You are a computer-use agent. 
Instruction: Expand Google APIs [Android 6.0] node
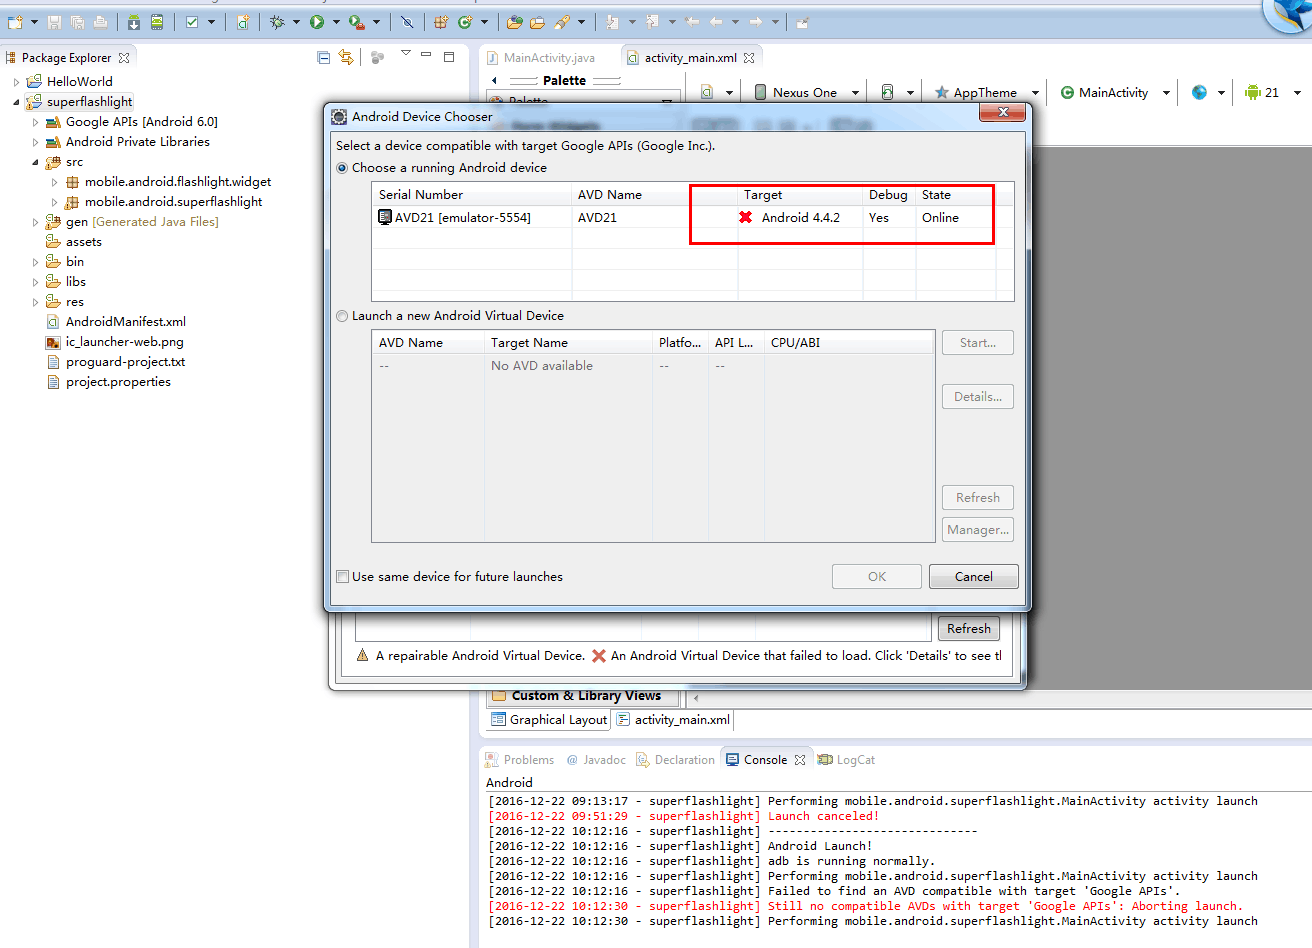tap(35, 122)
